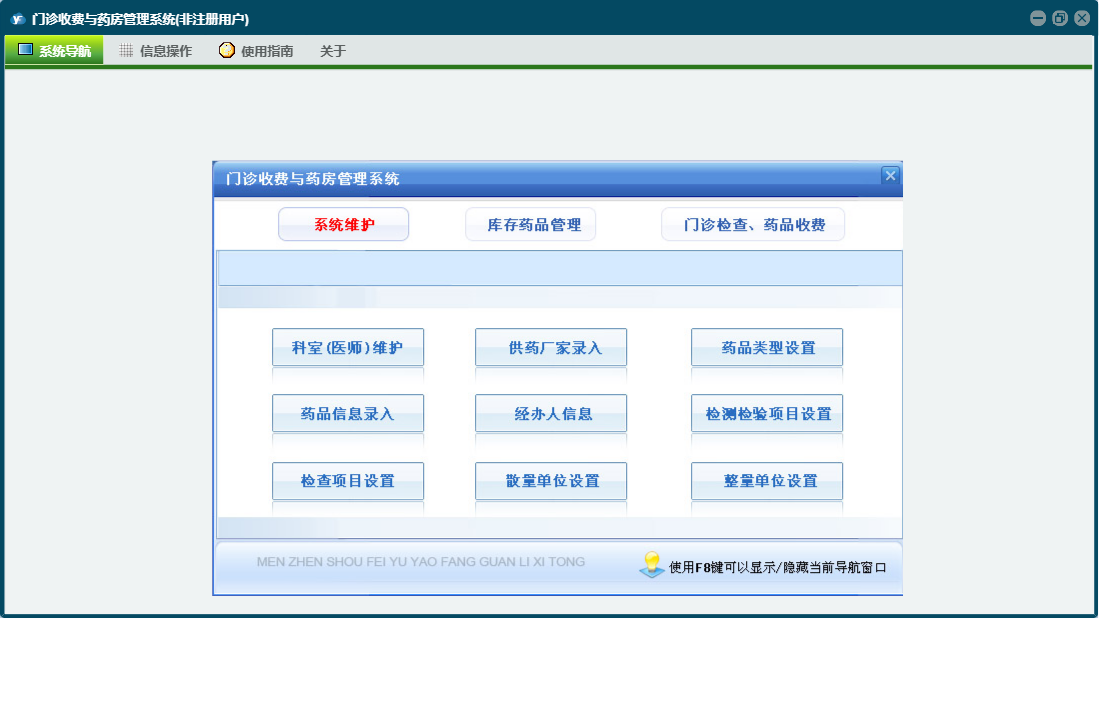Open 散量单位设置

pos(551,481)
